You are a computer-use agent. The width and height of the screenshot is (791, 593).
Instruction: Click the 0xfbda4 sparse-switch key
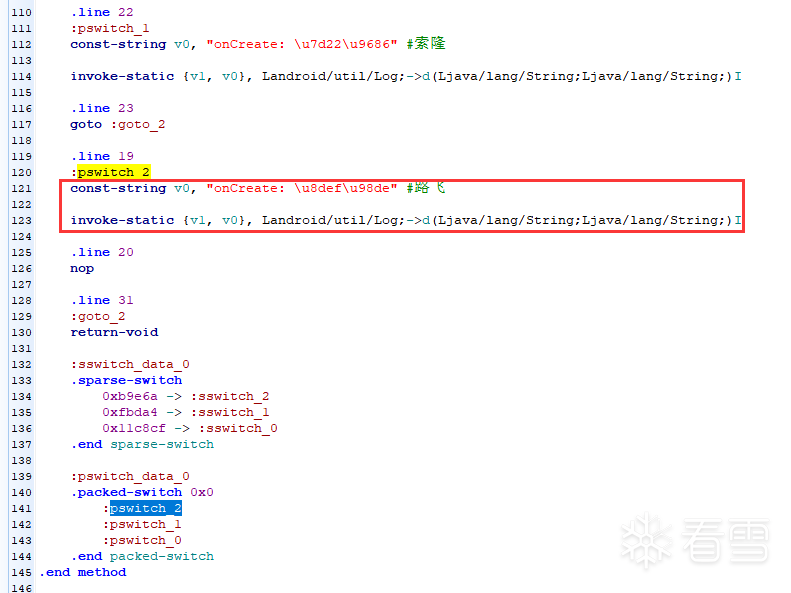(x=130, y=412)
